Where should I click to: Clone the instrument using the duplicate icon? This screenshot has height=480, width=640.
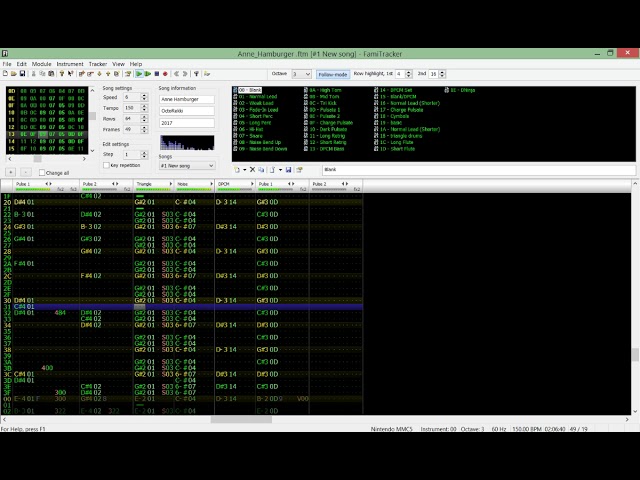click(261, 170)
